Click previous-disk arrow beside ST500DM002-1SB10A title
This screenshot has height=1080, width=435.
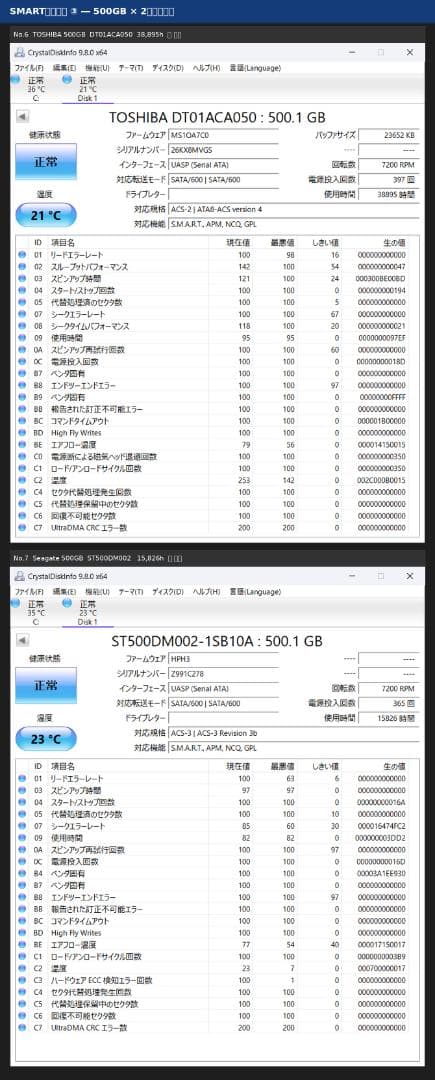[22, 640]
